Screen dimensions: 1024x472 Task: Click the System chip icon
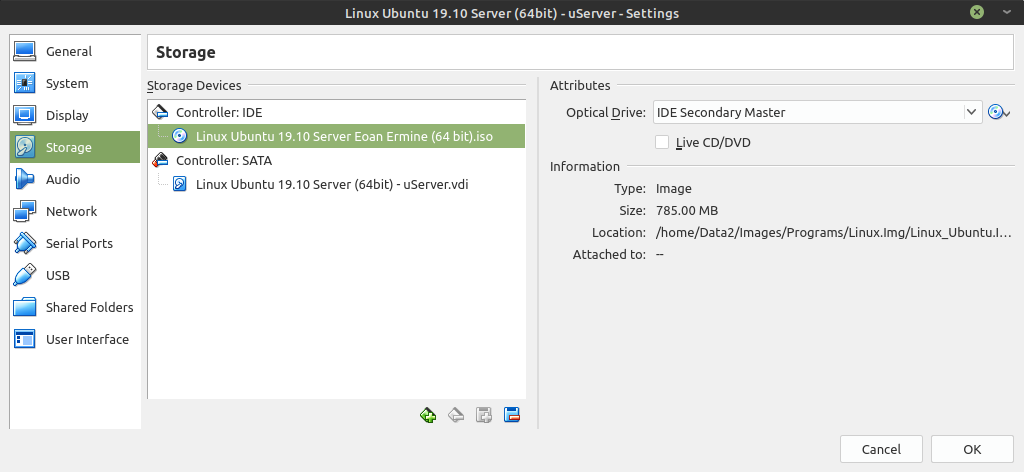(x=25, y=84)
